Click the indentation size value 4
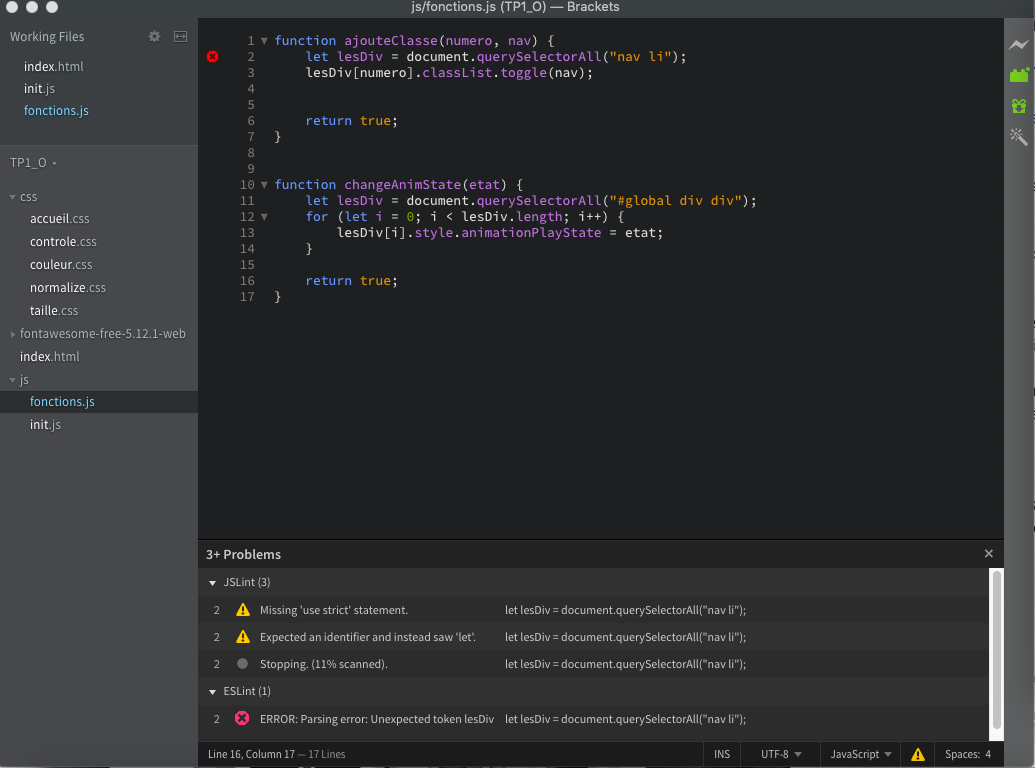 click(x=988, y=754)
